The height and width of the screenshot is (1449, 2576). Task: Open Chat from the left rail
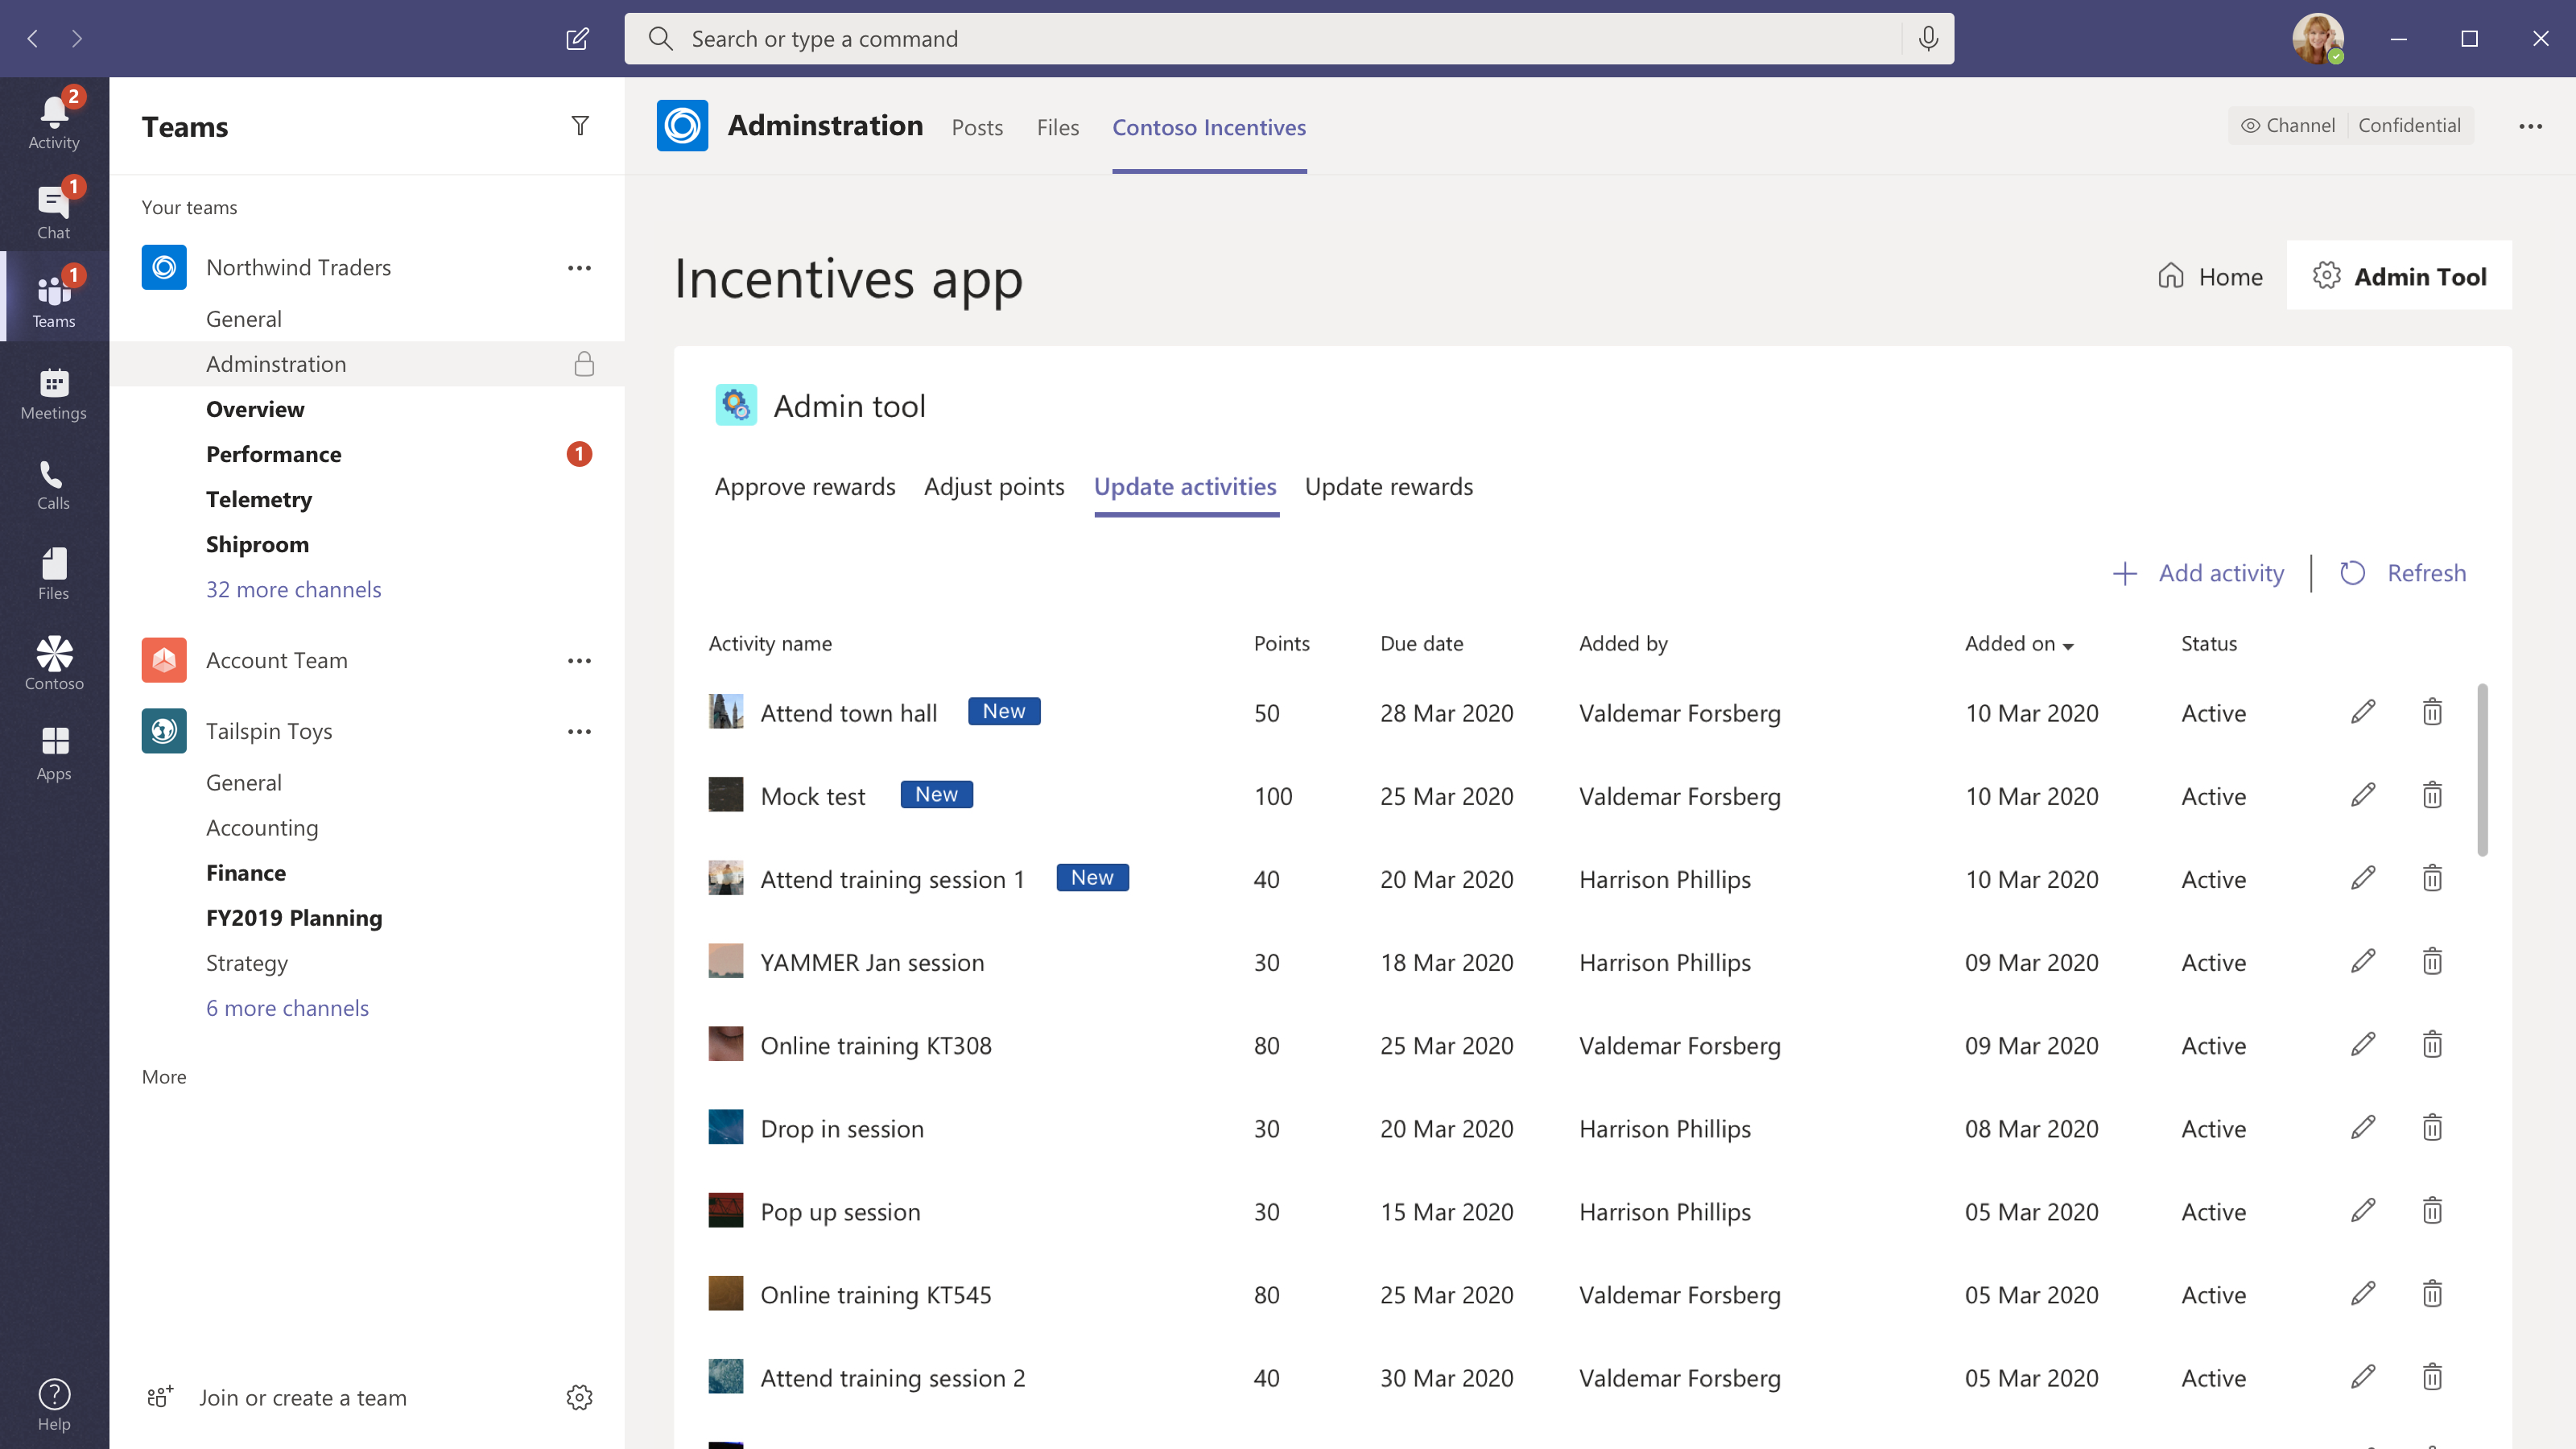54,212
